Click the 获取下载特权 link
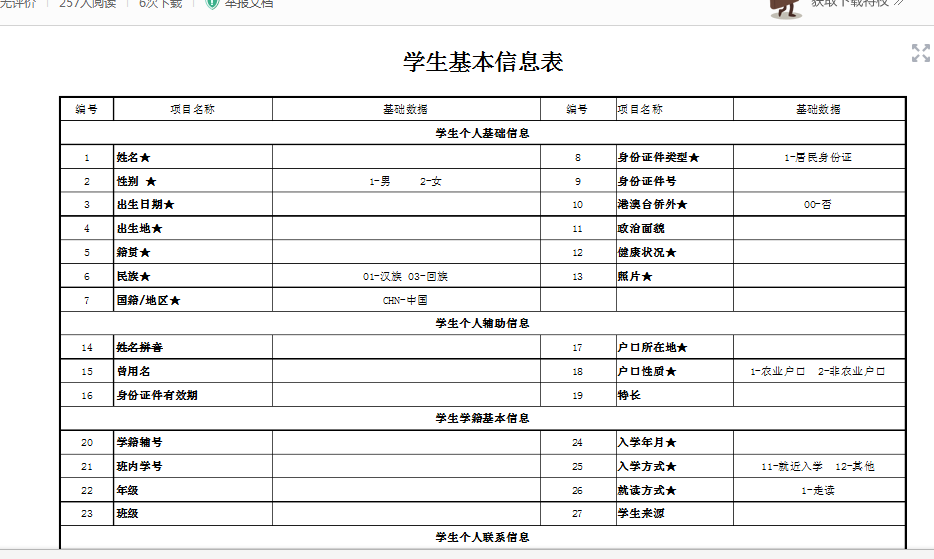Screen dimensions: 934x559 [858, 3]
